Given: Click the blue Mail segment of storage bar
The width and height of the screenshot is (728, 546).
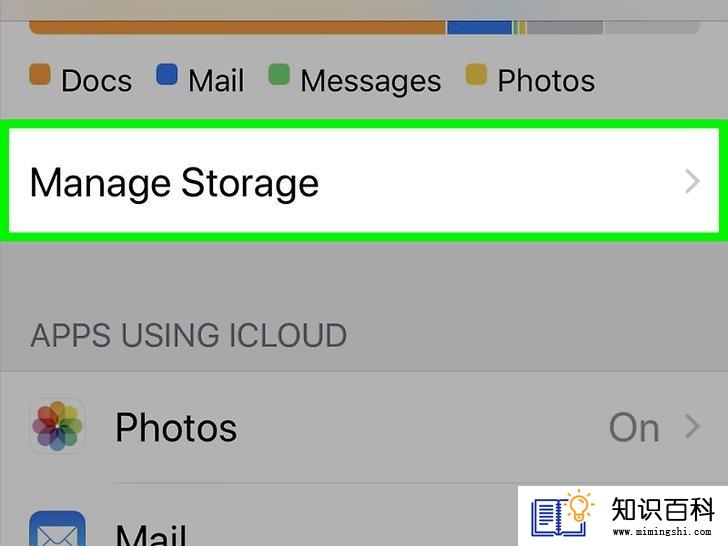Looking at the screenshot, I should tap(479, 27).
